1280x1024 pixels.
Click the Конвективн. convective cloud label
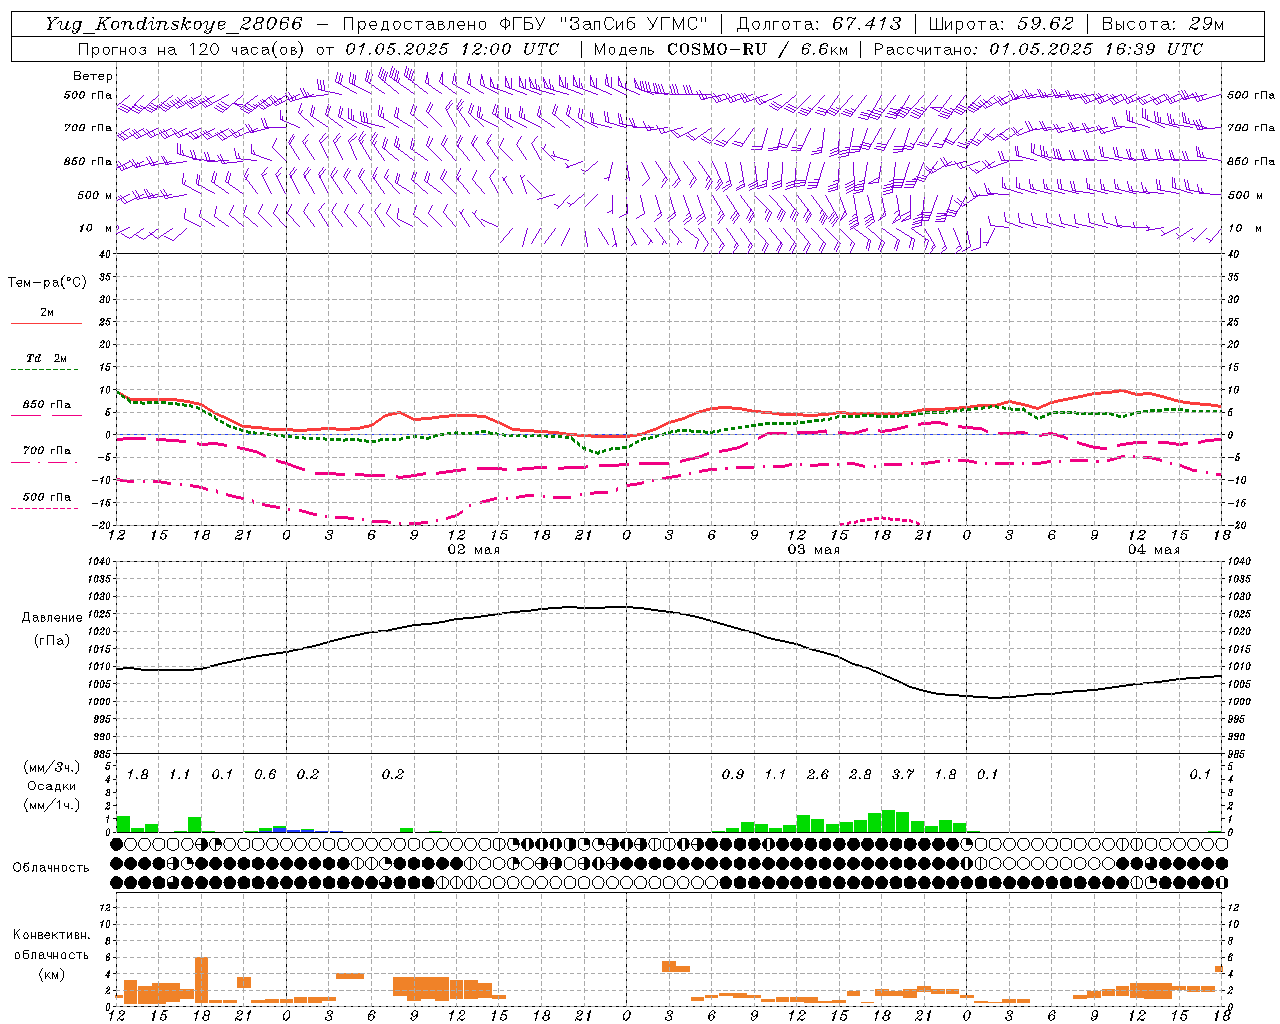(x=51, y=935)
